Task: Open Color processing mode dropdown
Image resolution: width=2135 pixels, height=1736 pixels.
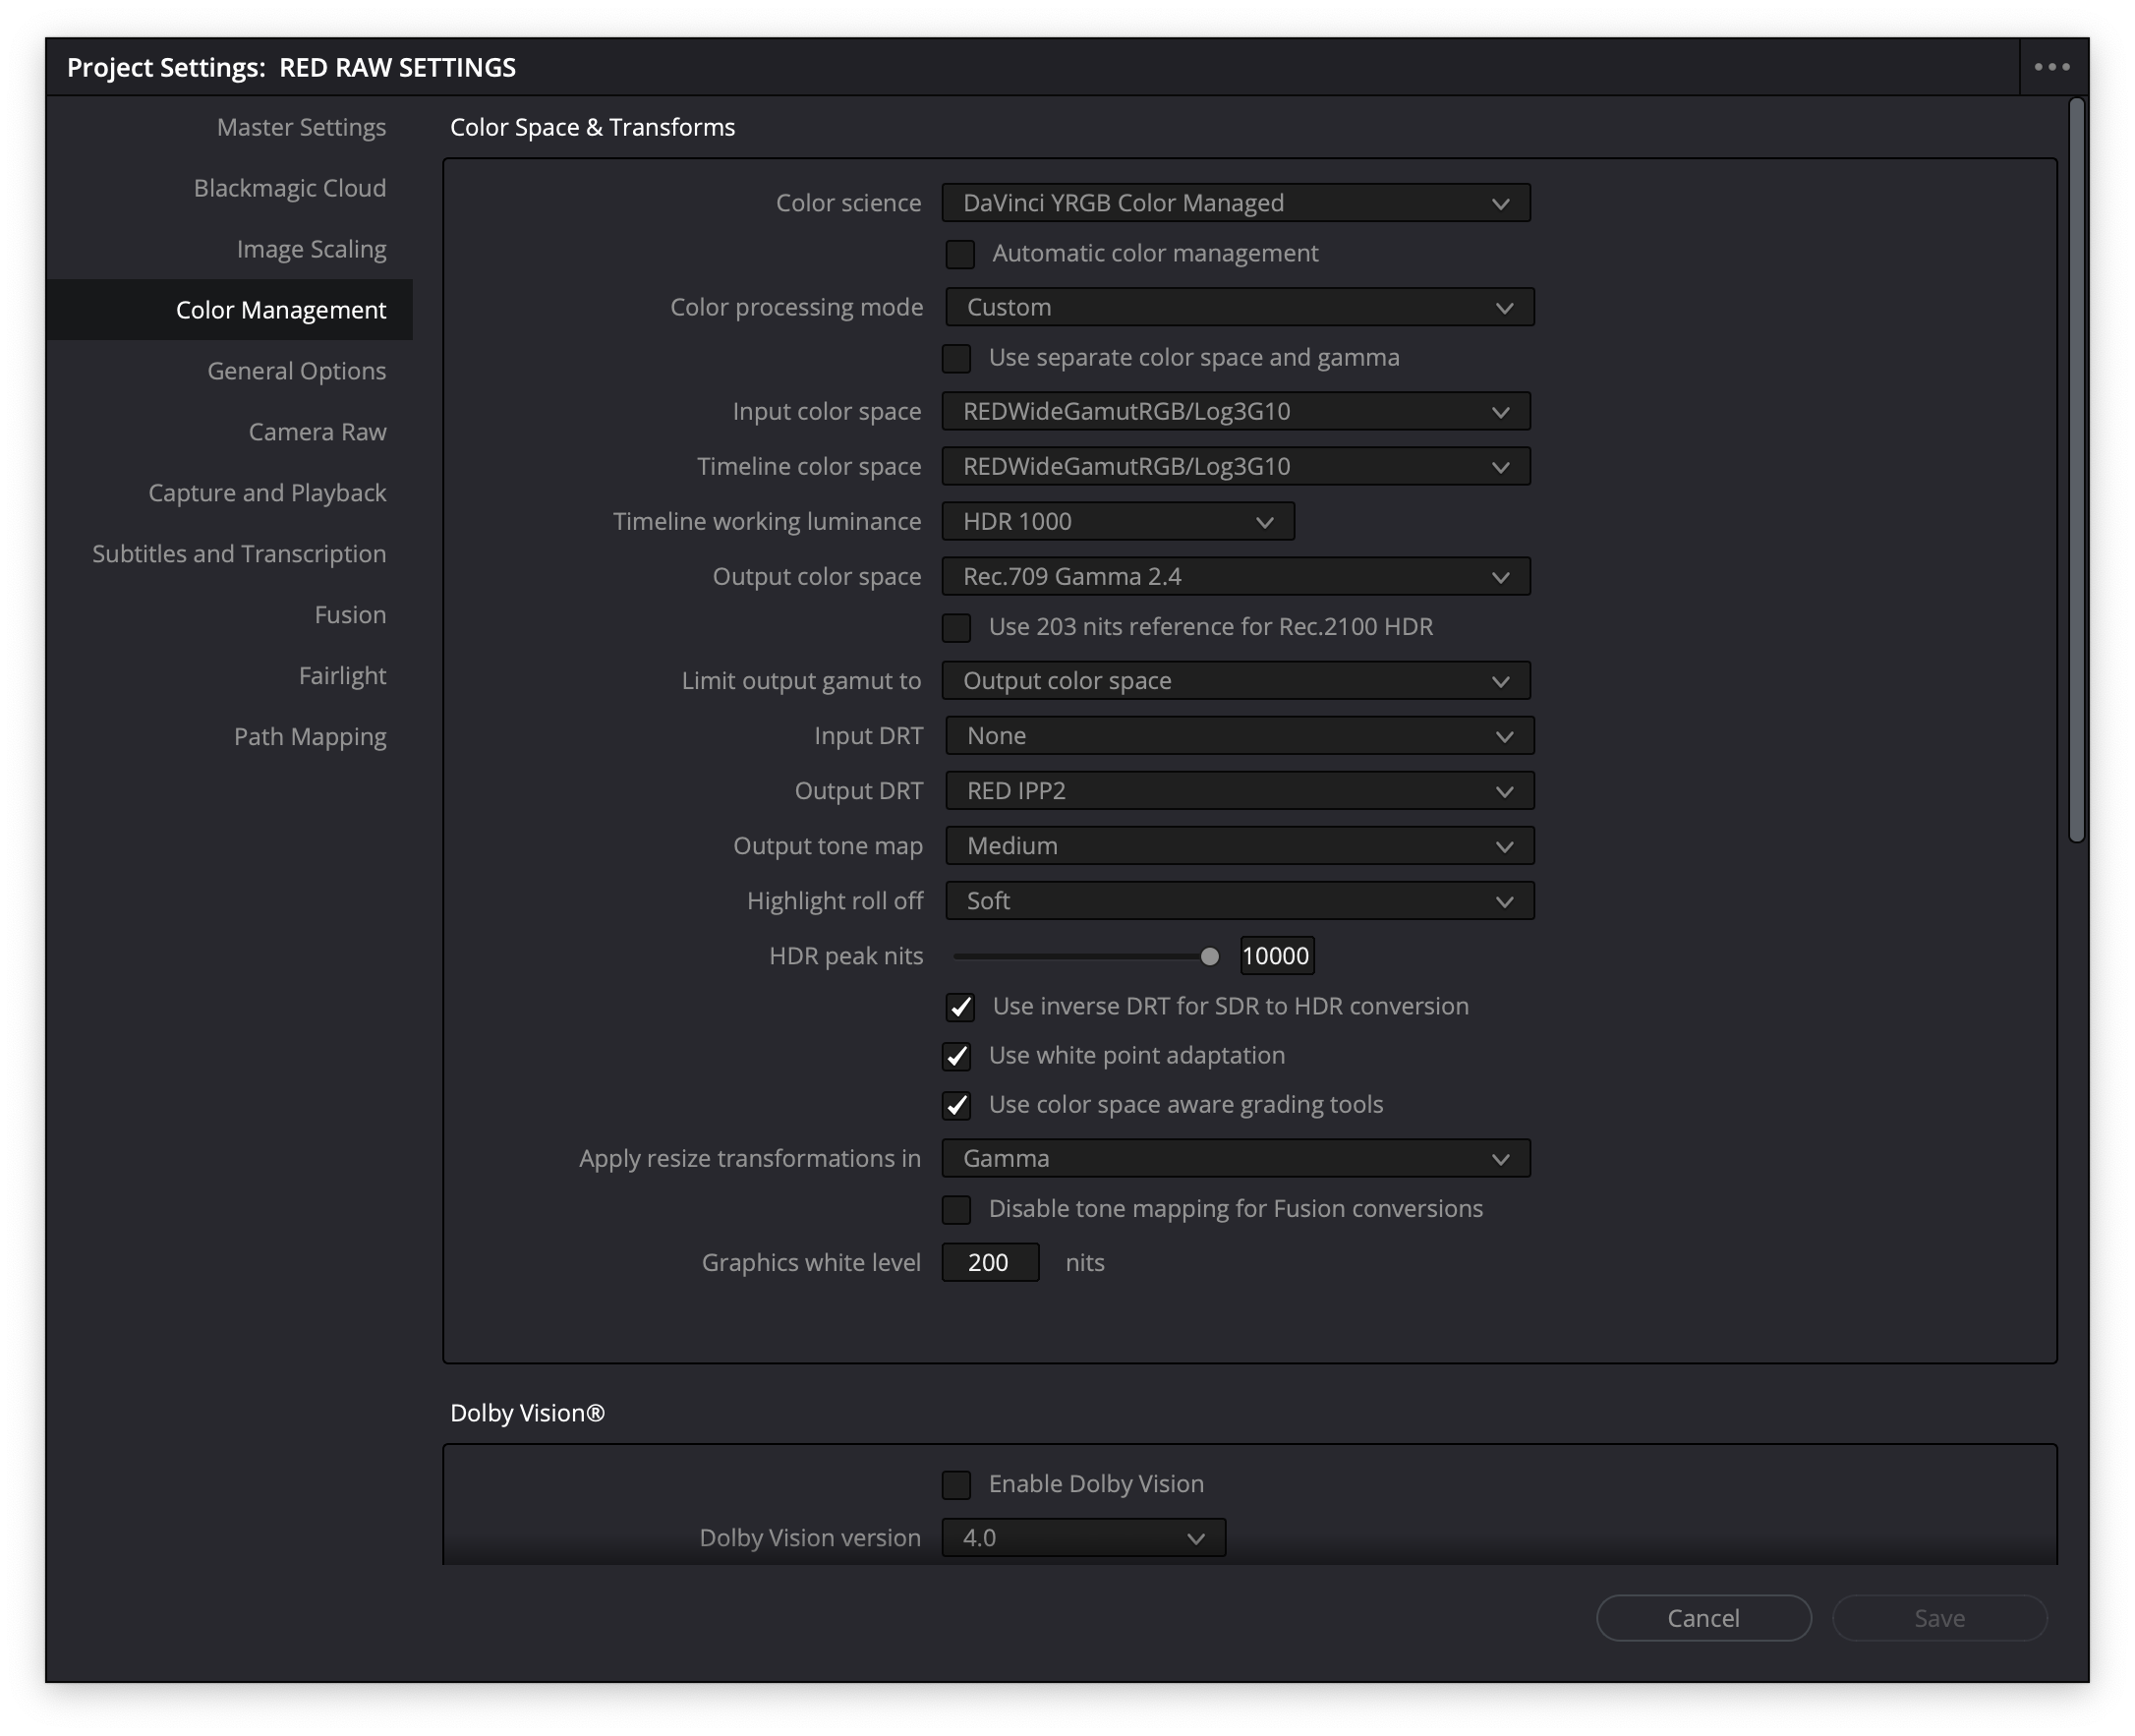Action: (1240, 307)
